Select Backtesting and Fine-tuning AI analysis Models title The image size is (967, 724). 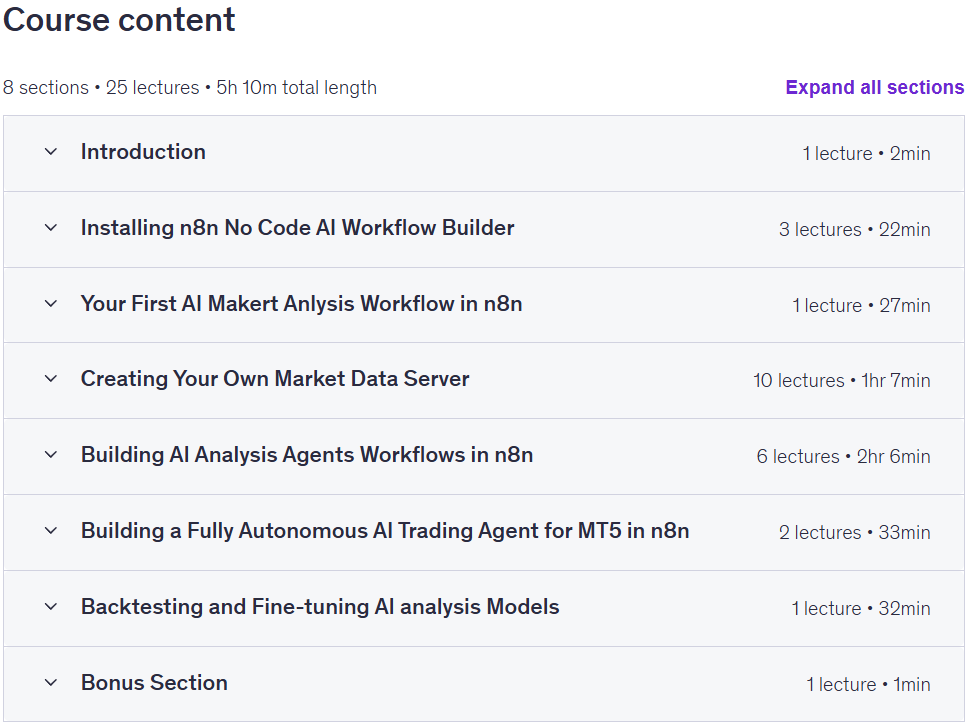click(320, 607)
